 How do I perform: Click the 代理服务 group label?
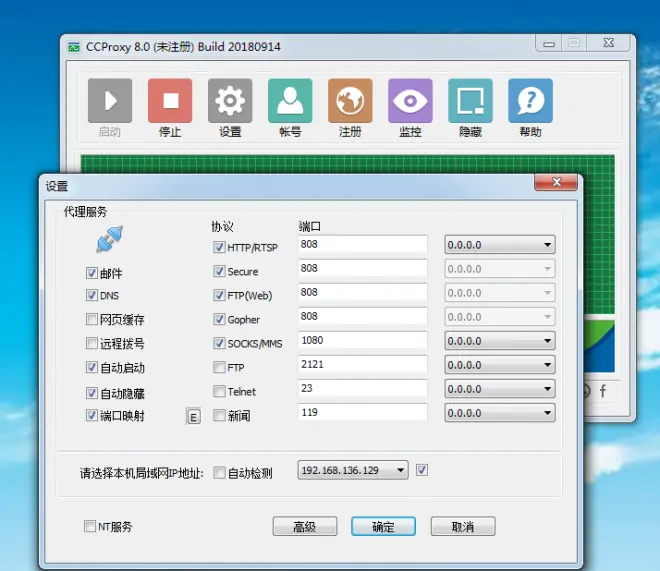85,211
